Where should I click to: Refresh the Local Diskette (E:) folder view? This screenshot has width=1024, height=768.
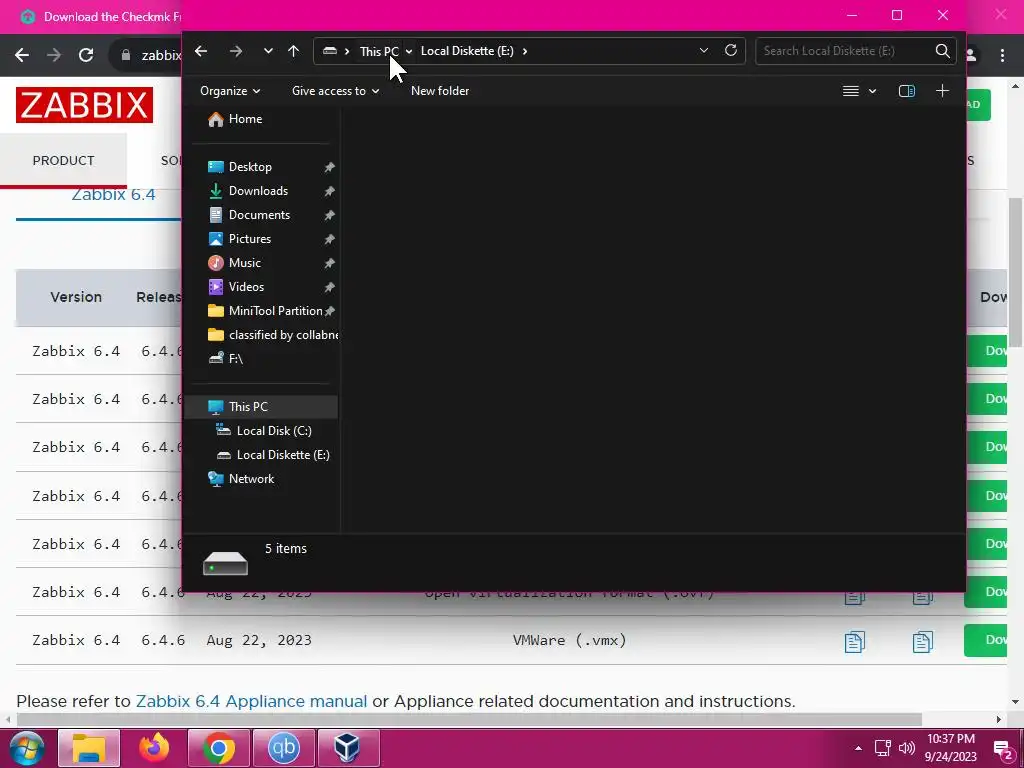[731, 50]
